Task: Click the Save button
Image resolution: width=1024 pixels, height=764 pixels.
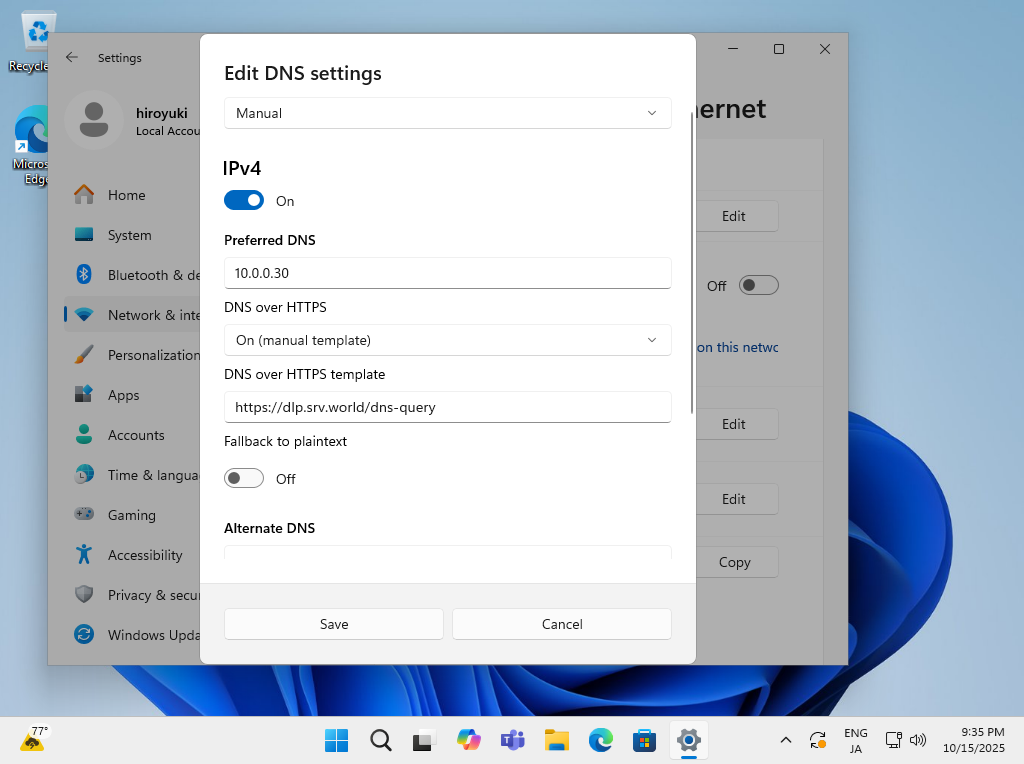Action: click(334, 624)
